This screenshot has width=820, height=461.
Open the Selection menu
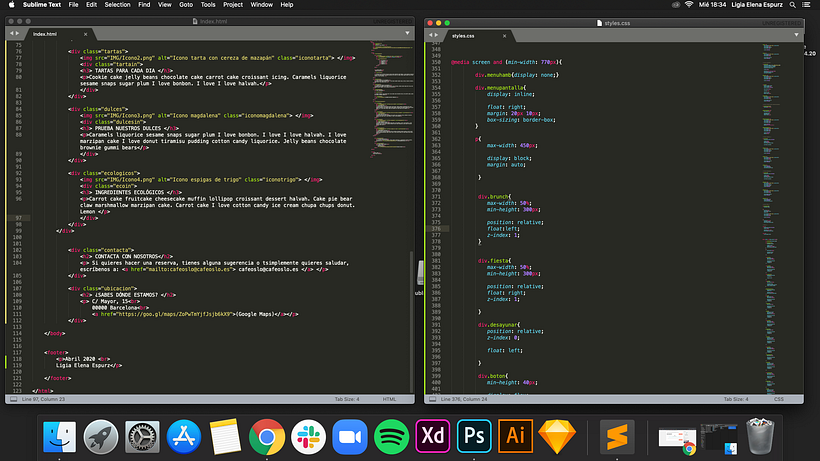point(117,5)
